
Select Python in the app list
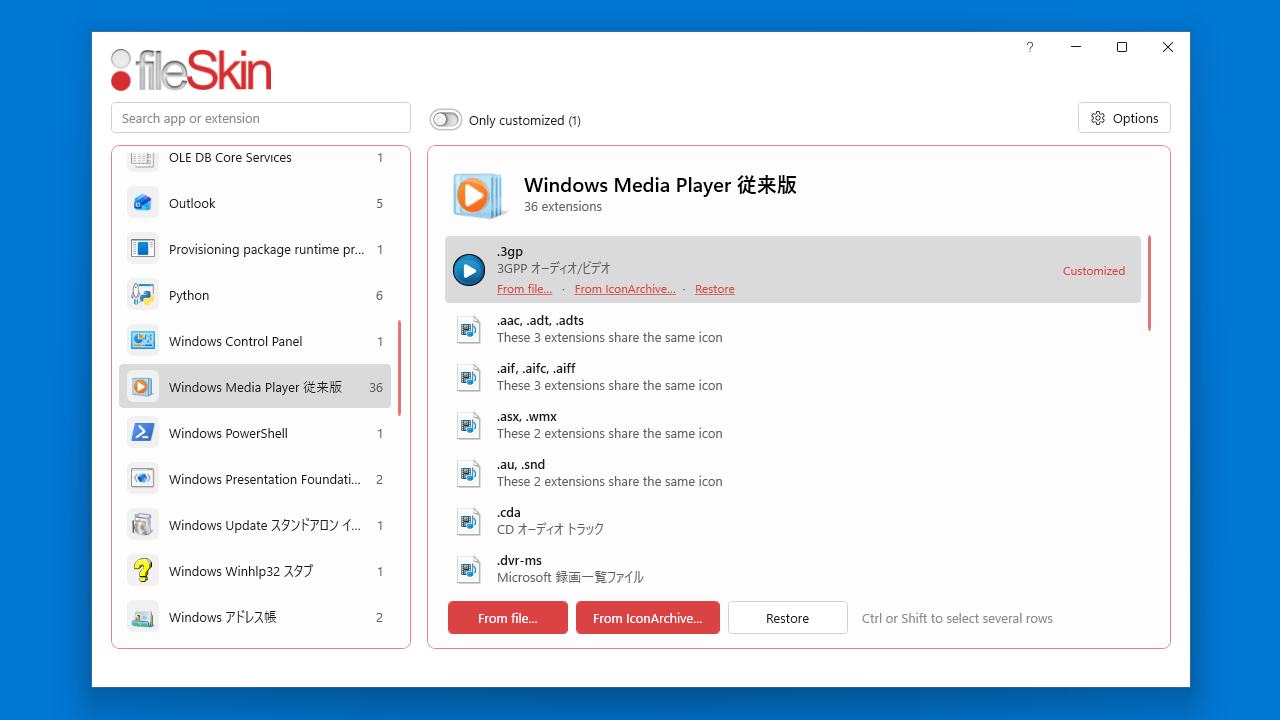point(255,295)
